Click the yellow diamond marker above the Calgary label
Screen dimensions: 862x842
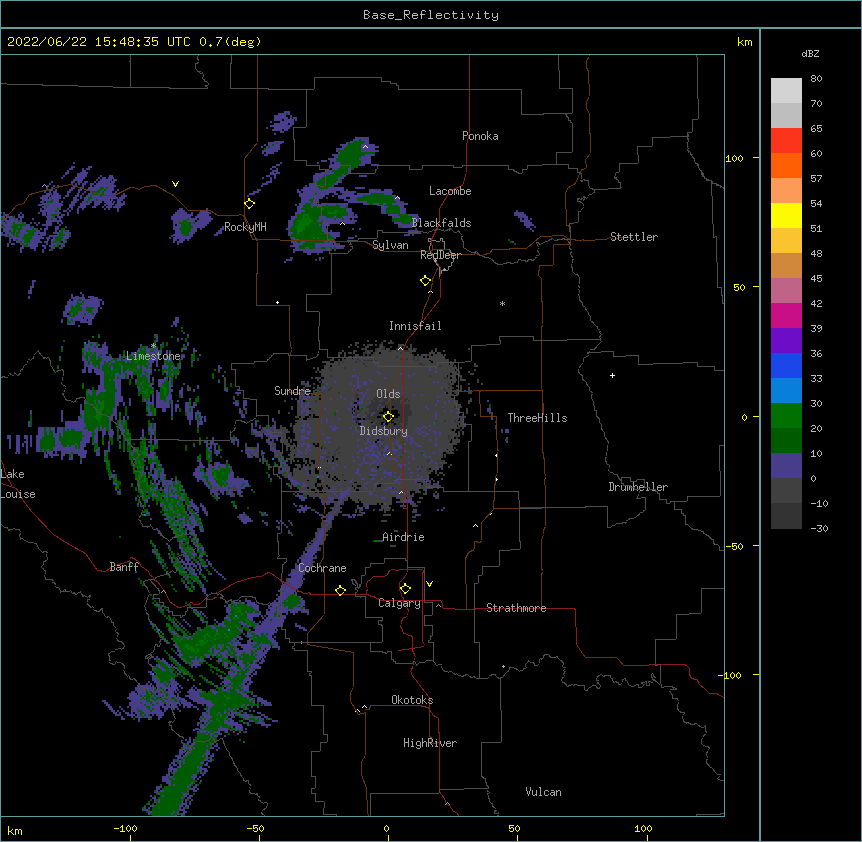405,589
